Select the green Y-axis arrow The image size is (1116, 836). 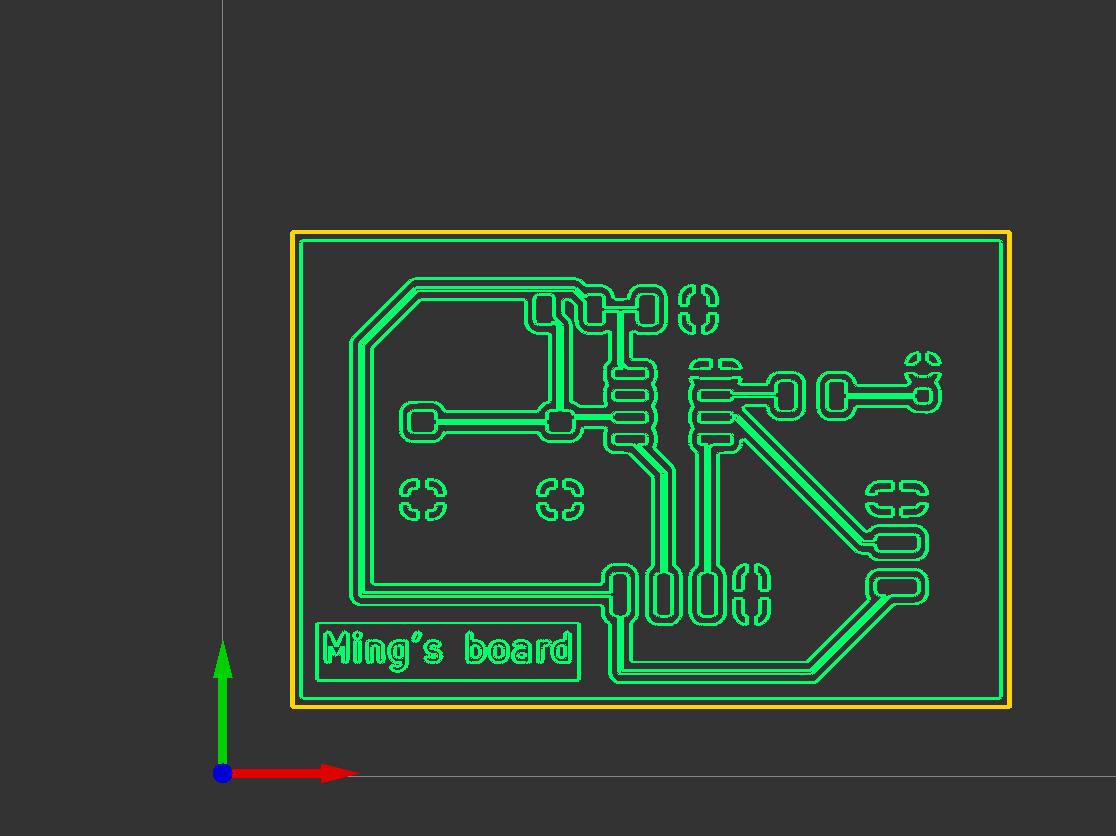pyautogui.click(x=224, y=700)
